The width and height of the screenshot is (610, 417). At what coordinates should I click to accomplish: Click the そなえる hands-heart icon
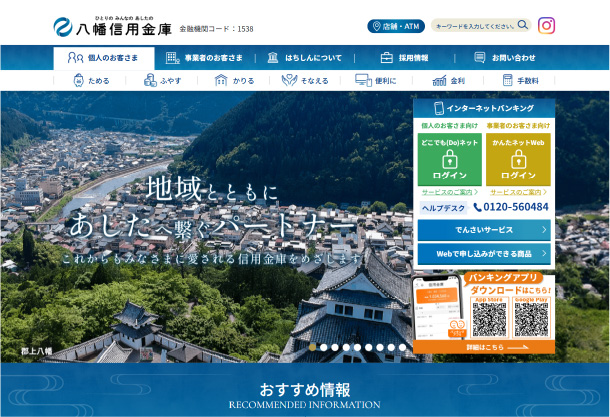[289, 80]
